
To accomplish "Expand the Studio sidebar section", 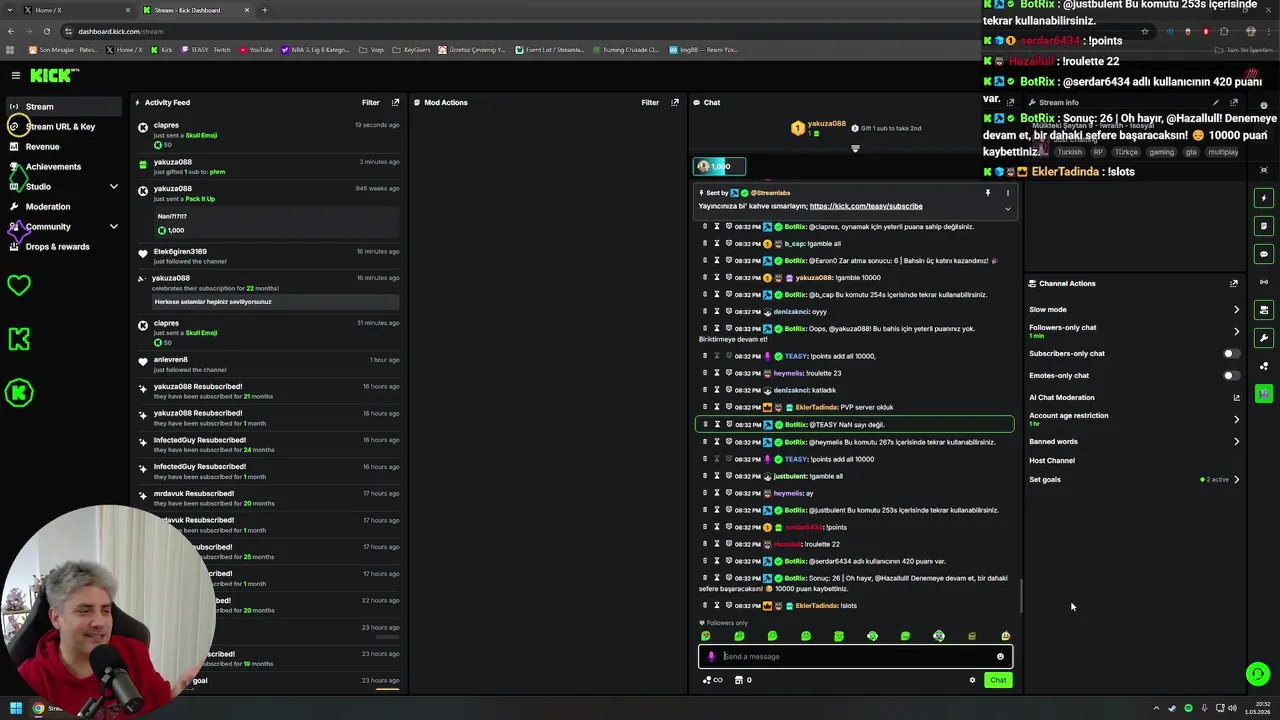I will [x=113, y=186].
